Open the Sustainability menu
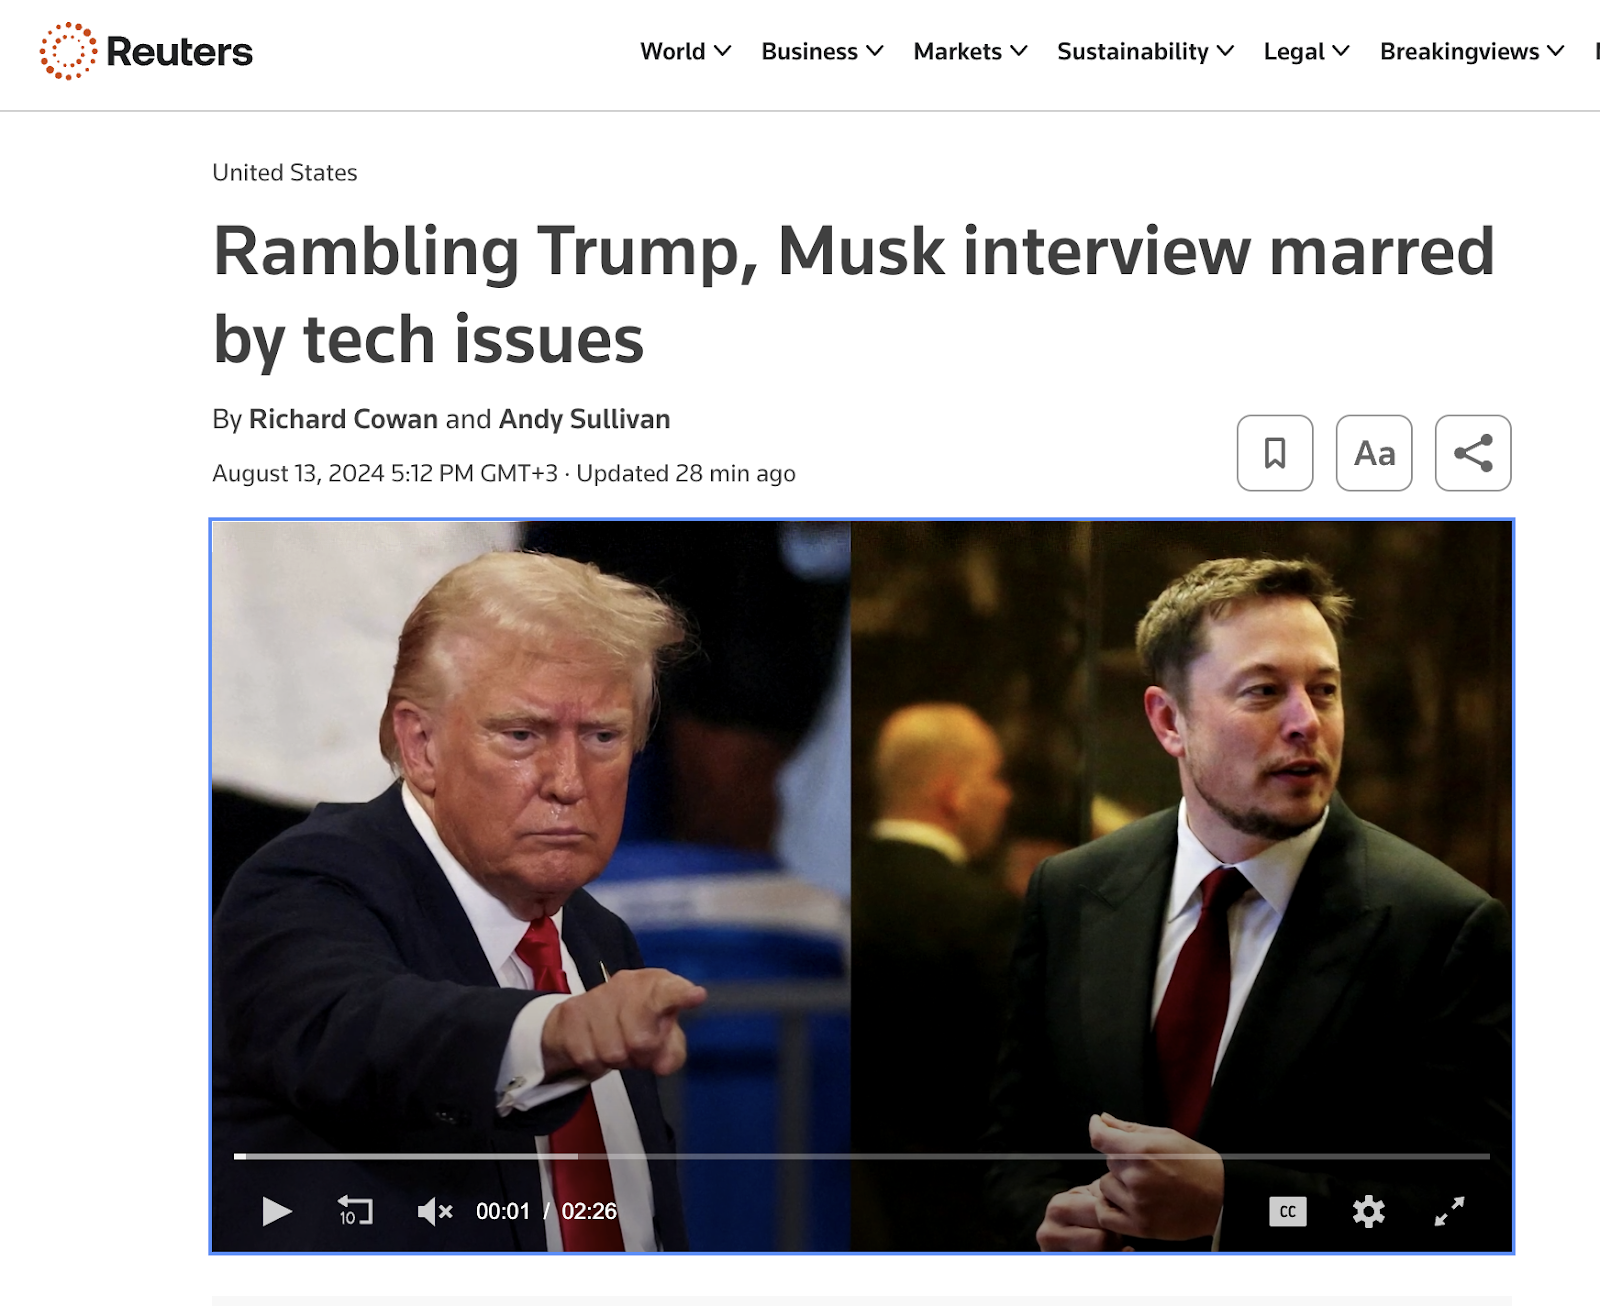Viewport: 1600px width, 1306px height. tap(1145, 51)
